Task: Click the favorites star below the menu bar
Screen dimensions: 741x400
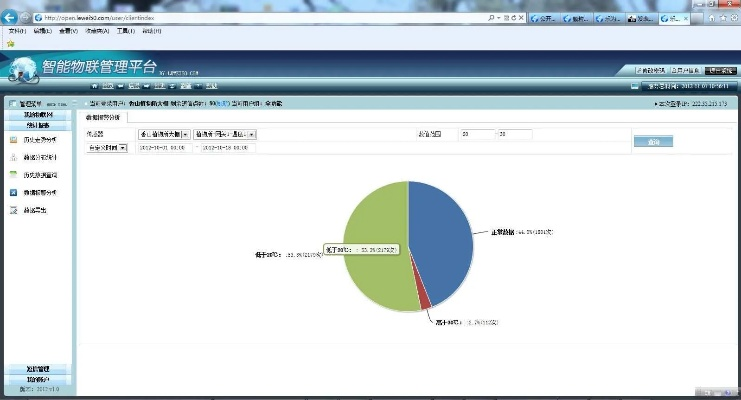Action: pos(10,43)
